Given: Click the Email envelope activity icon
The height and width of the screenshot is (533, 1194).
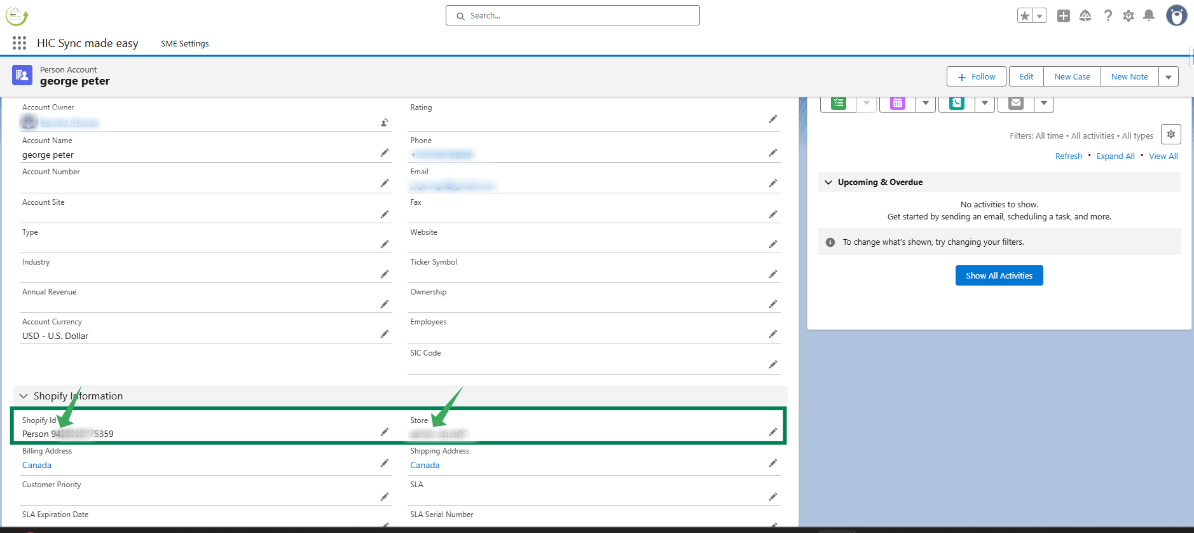Looking at the screenshot, I should point(1016,103).
